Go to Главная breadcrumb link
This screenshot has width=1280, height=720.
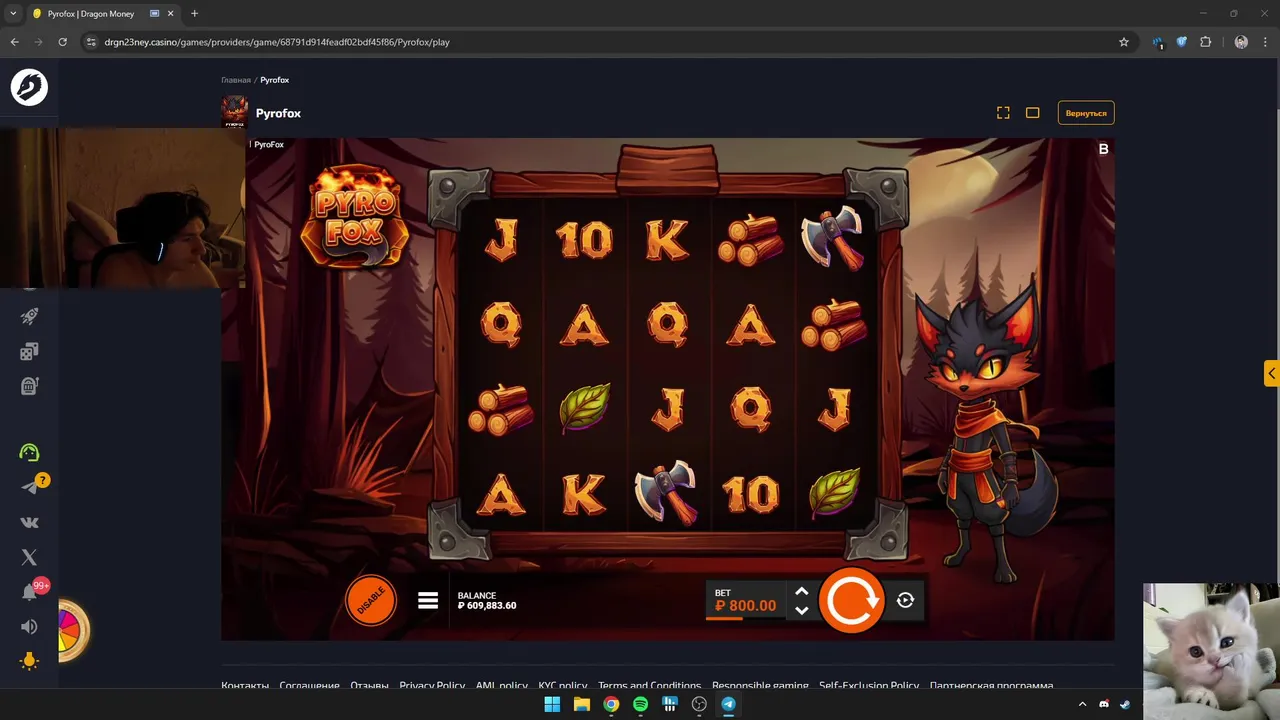coord(236,80)
